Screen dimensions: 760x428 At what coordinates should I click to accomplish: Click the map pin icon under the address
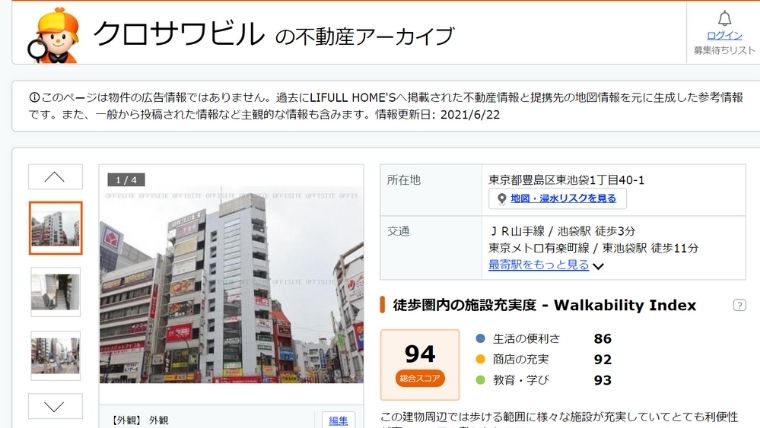502,199
